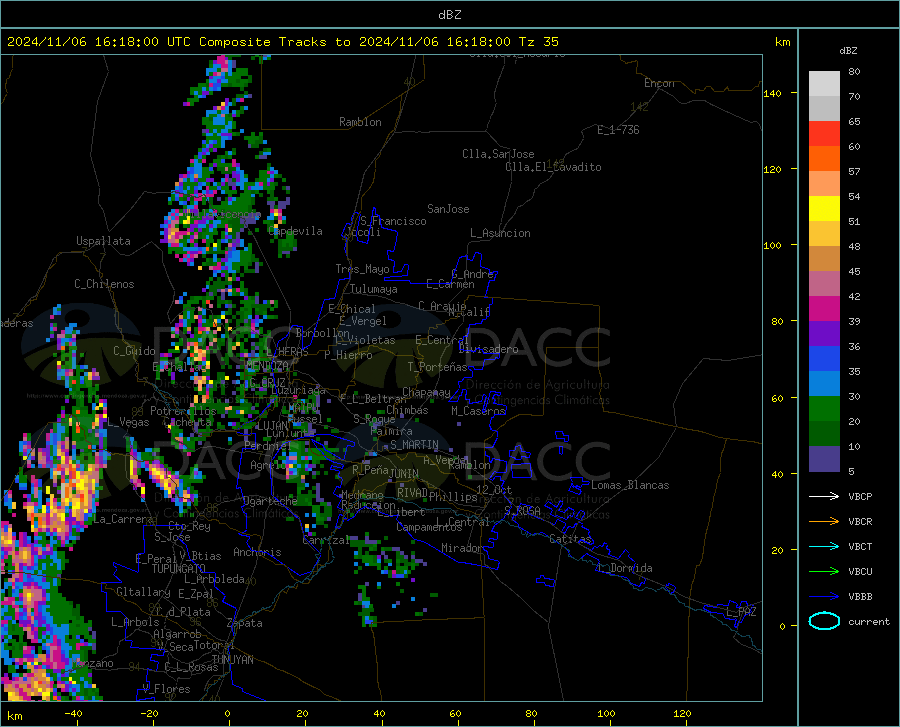This screenshot has height=727, width=900.
Task: Click the Catitas place label
Action: [570, 539]
